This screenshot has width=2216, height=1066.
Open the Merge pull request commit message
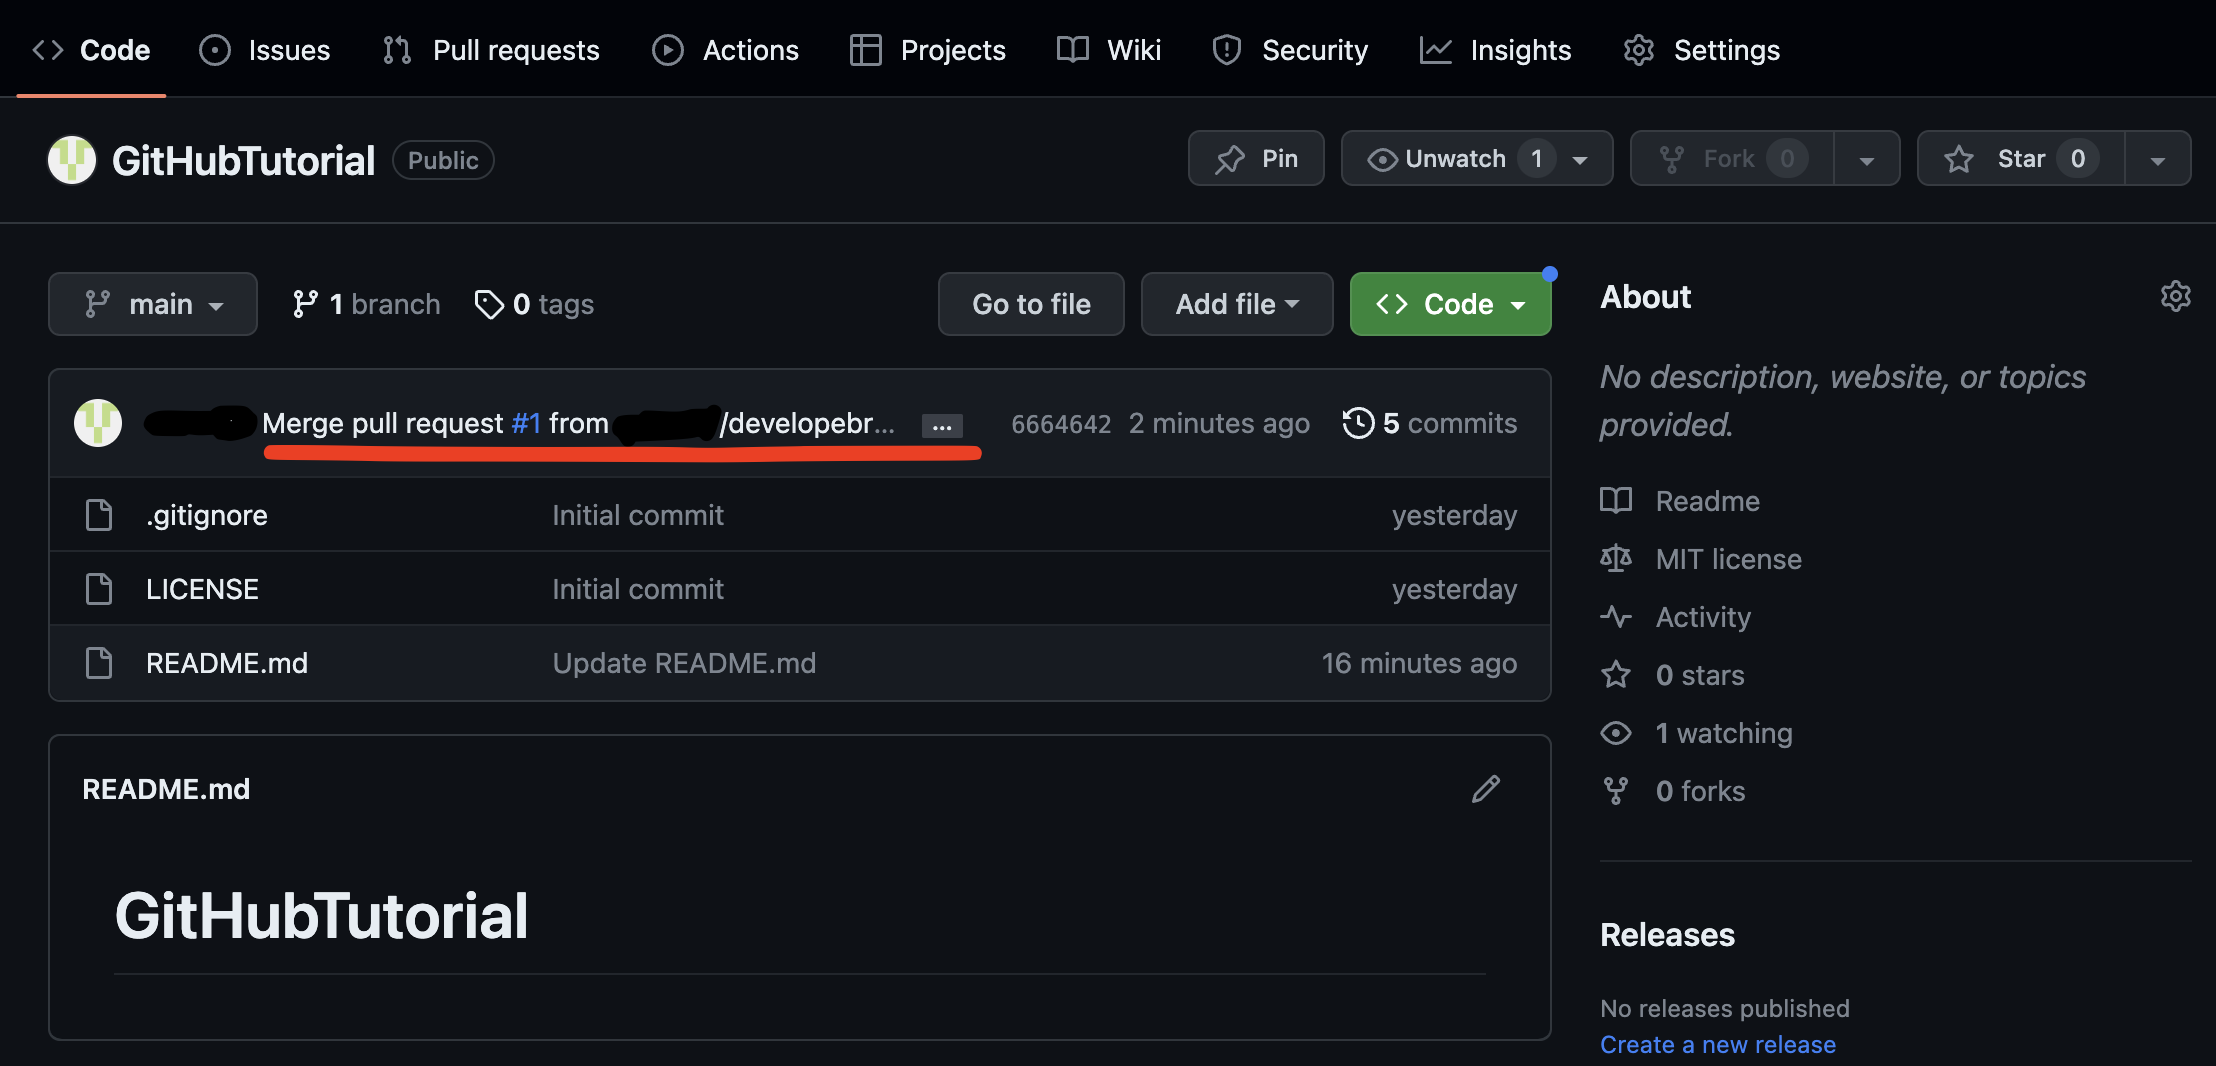click(385, 423)
